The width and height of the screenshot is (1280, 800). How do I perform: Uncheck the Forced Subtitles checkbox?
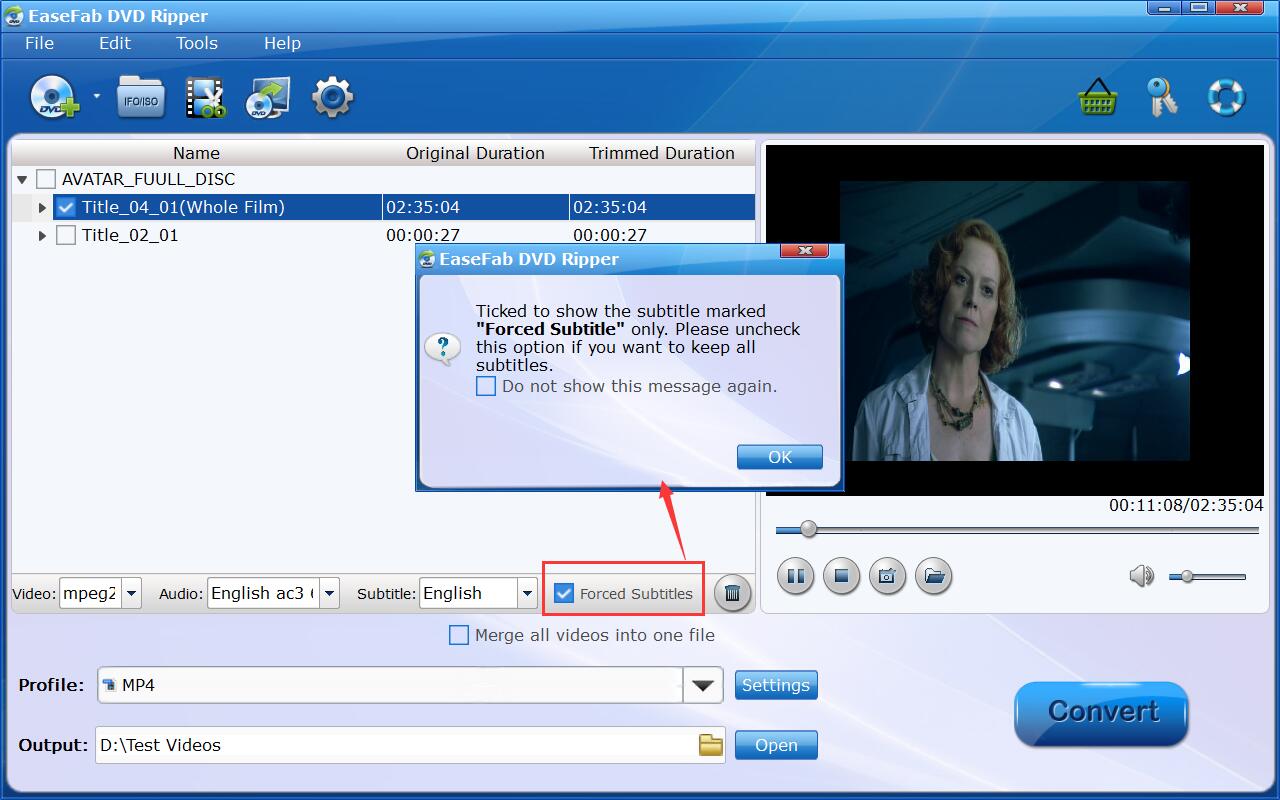tap(564, 593)
